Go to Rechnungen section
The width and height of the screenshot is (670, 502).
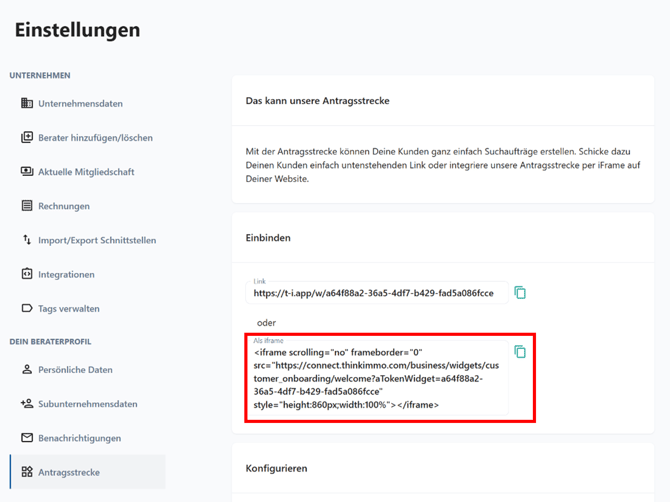click(64, 206)
